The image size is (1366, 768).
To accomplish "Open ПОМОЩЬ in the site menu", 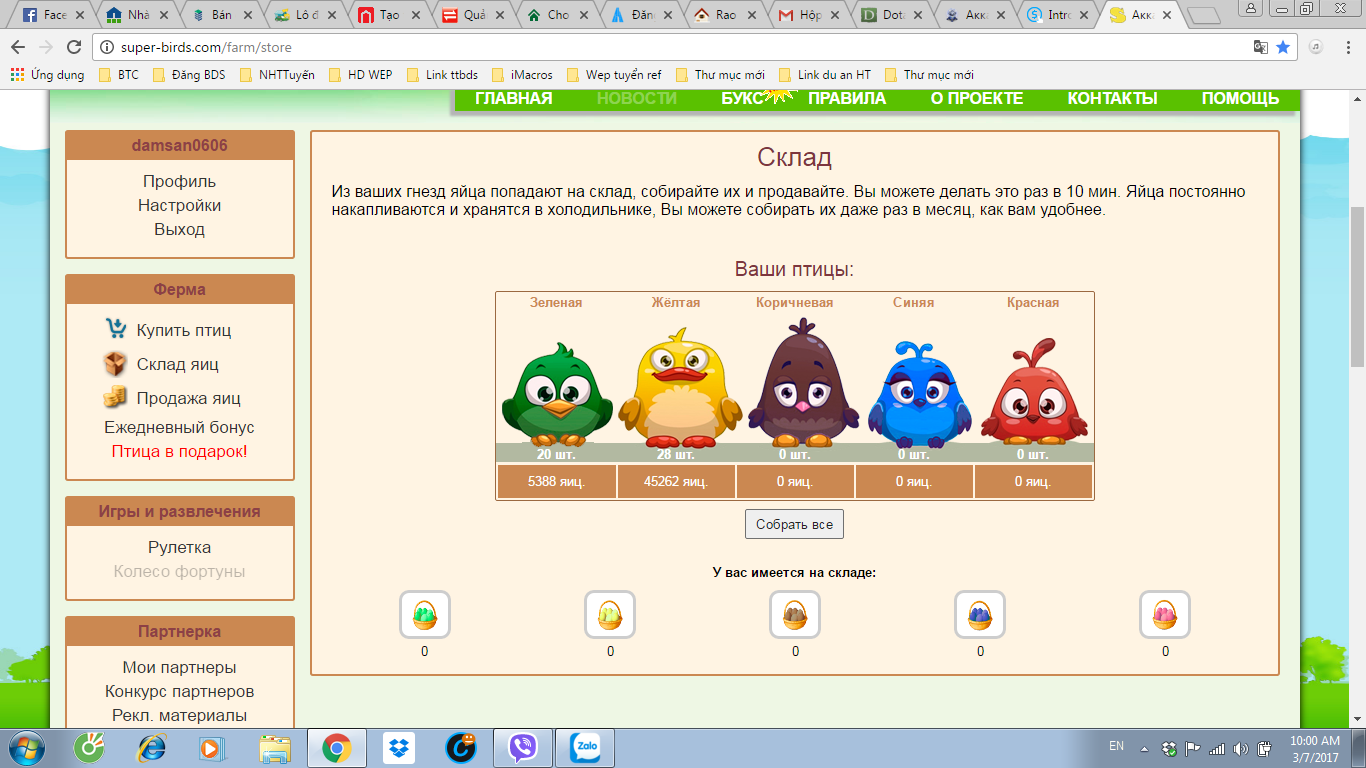I will pyautogui.click(x=1240, y=98).
